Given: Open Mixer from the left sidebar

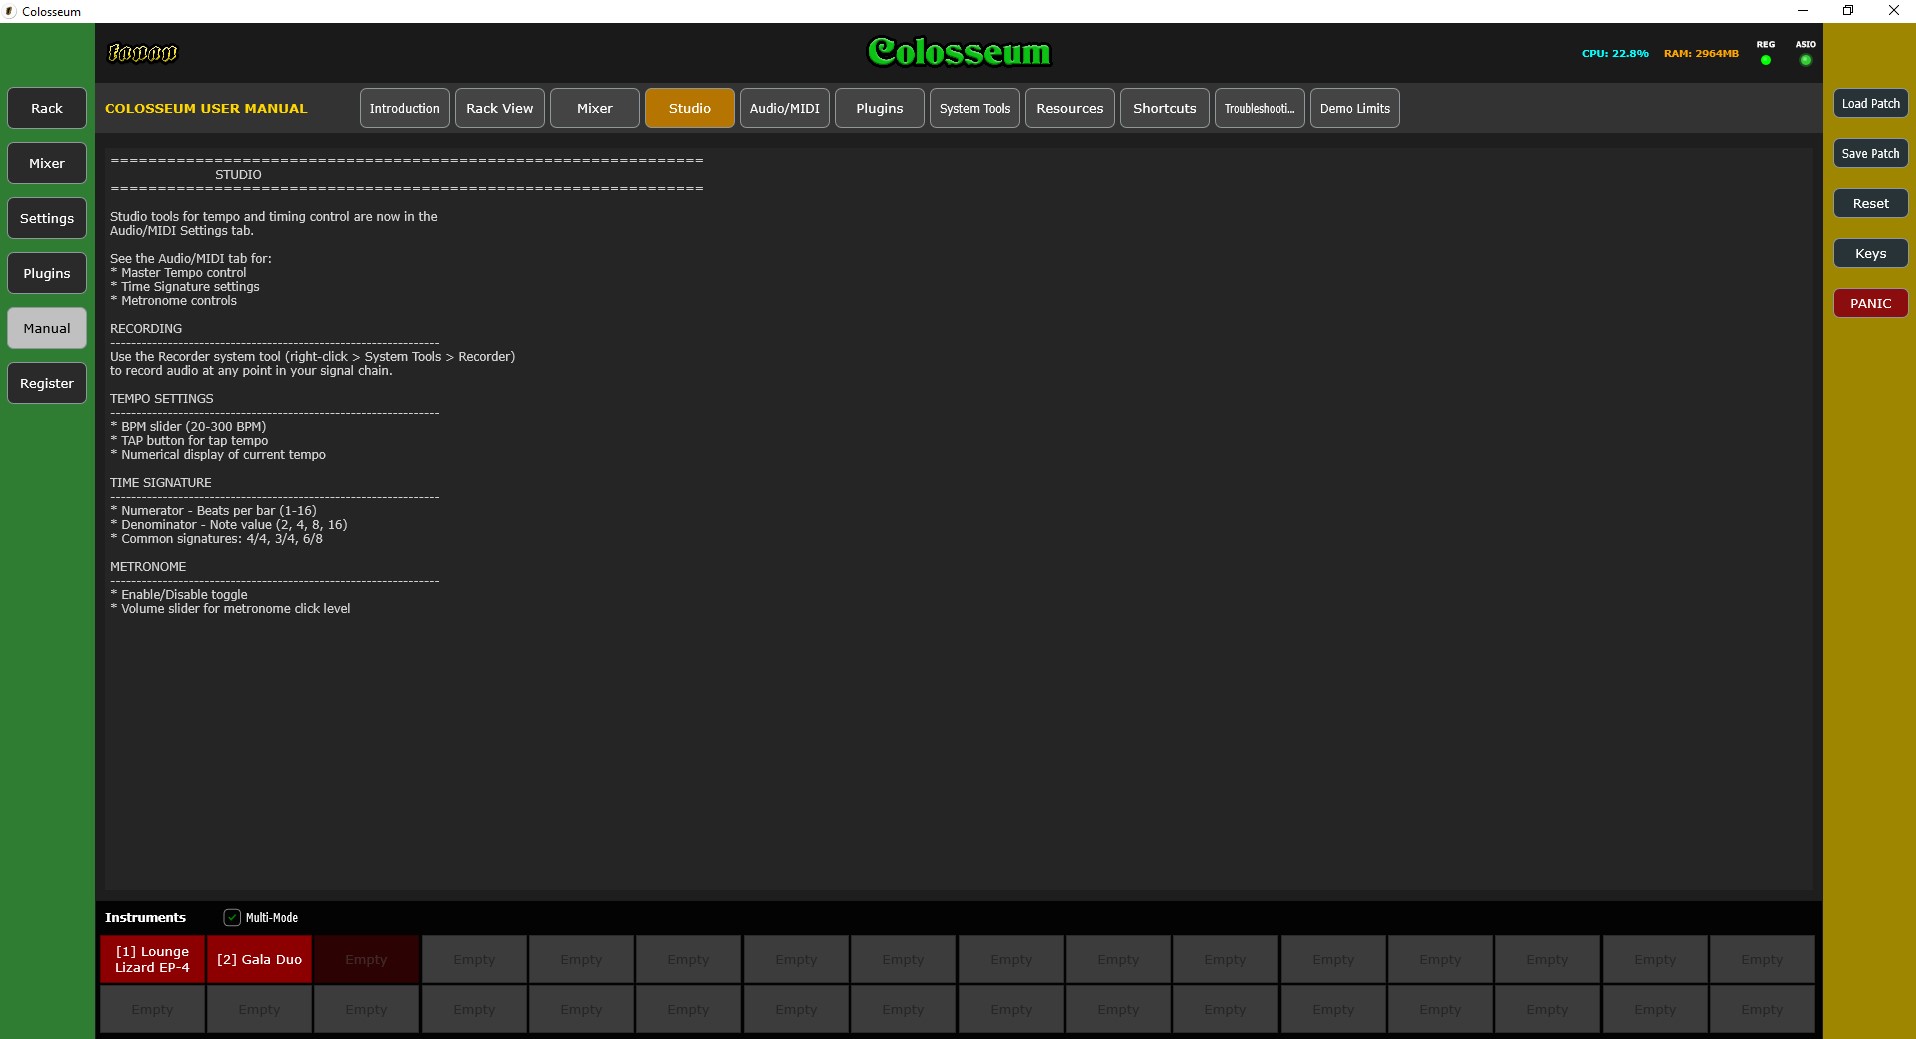Looking at the screenshot, I should (47, 163).
